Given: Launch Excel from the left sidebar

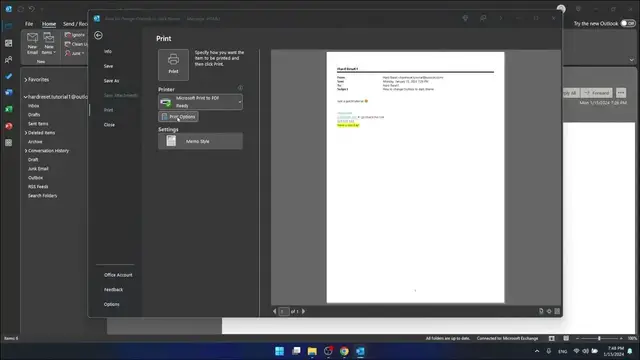Looking at the screenshot, I should (x=9, y=109).
